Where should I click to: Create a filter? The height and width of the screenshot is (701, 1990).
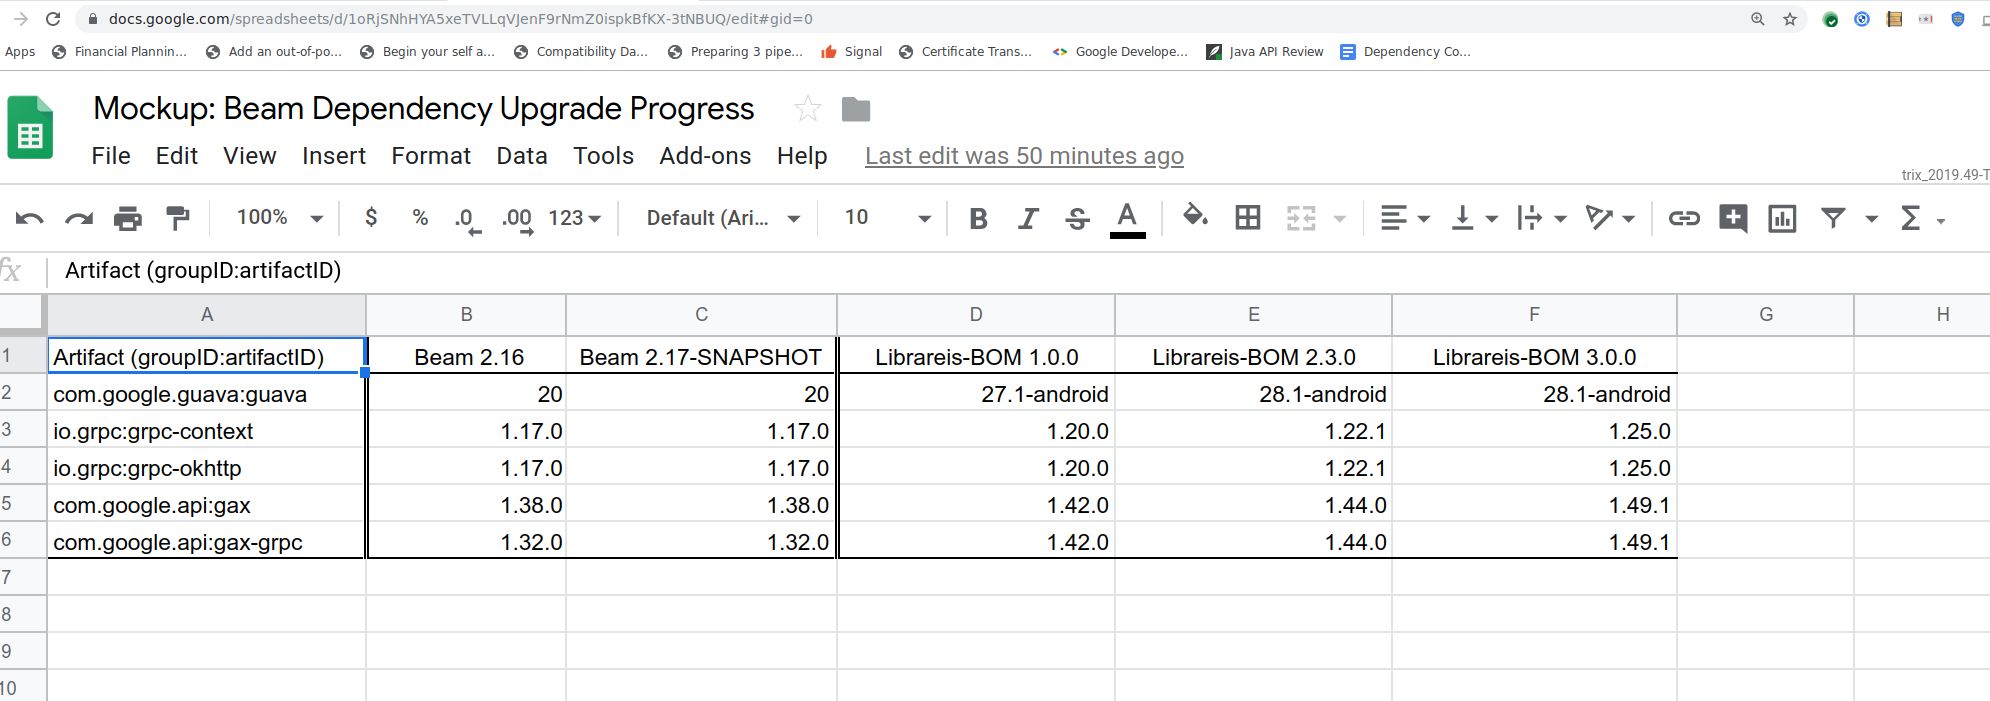(1832, 218)
